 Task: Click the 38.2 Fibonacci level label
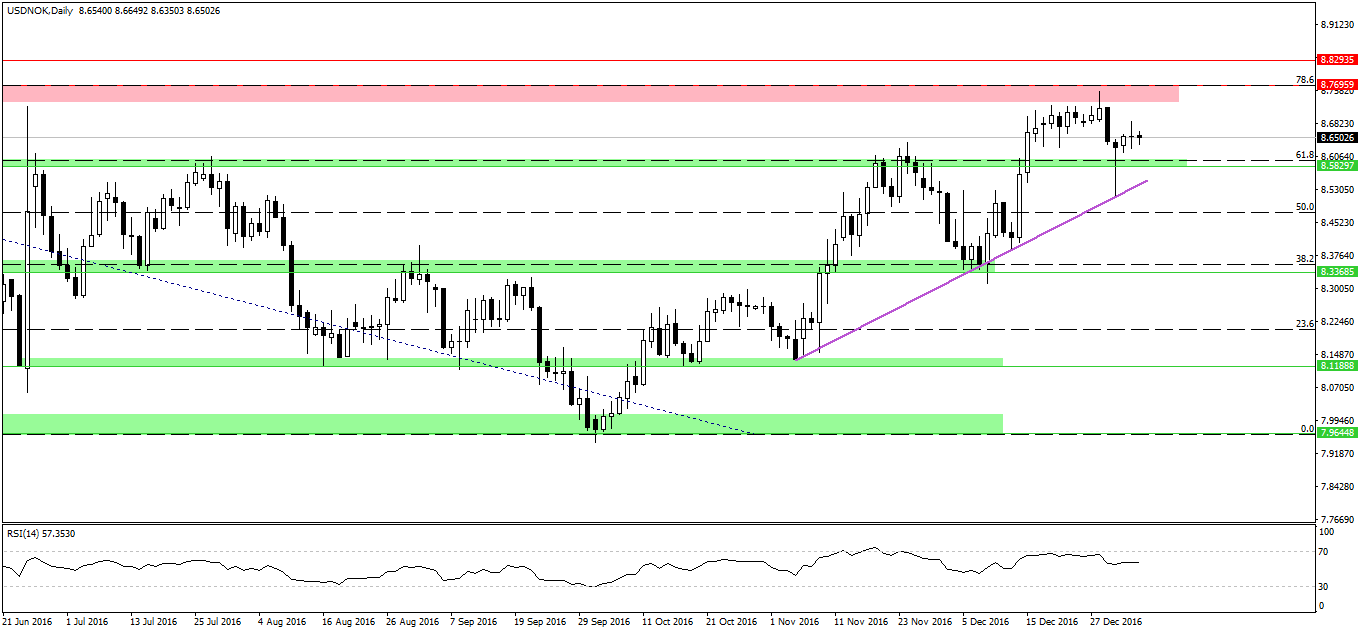click(x=1303, y=258)
